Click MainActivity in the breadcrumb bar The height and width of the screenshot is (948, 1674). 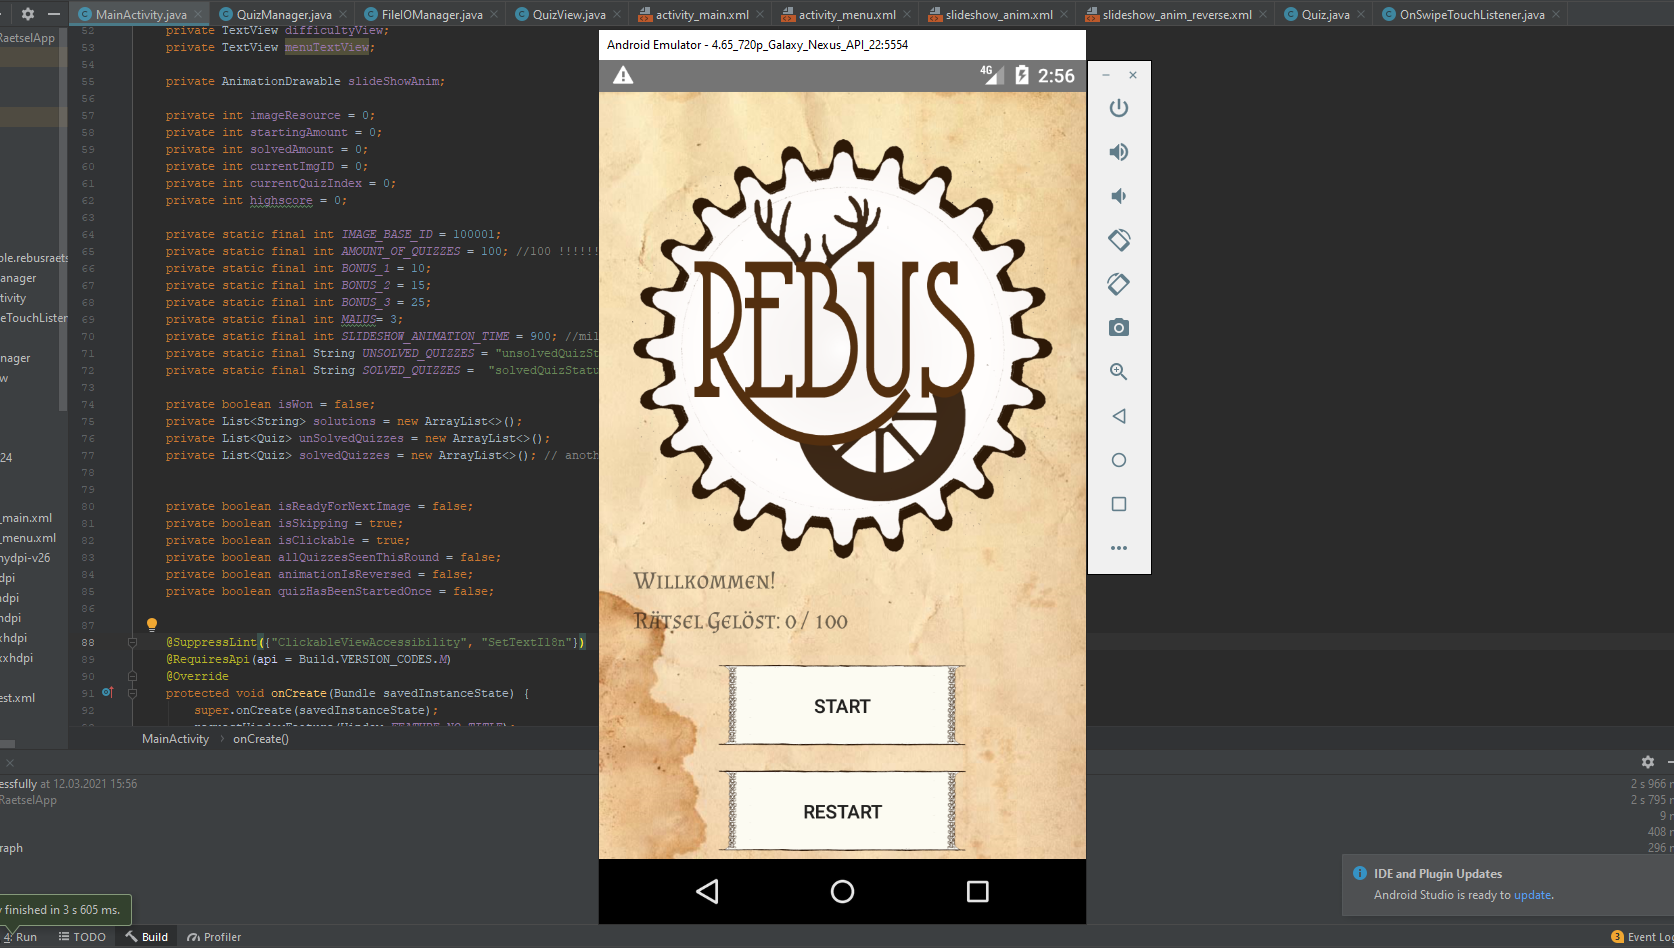tap(175, 739)
